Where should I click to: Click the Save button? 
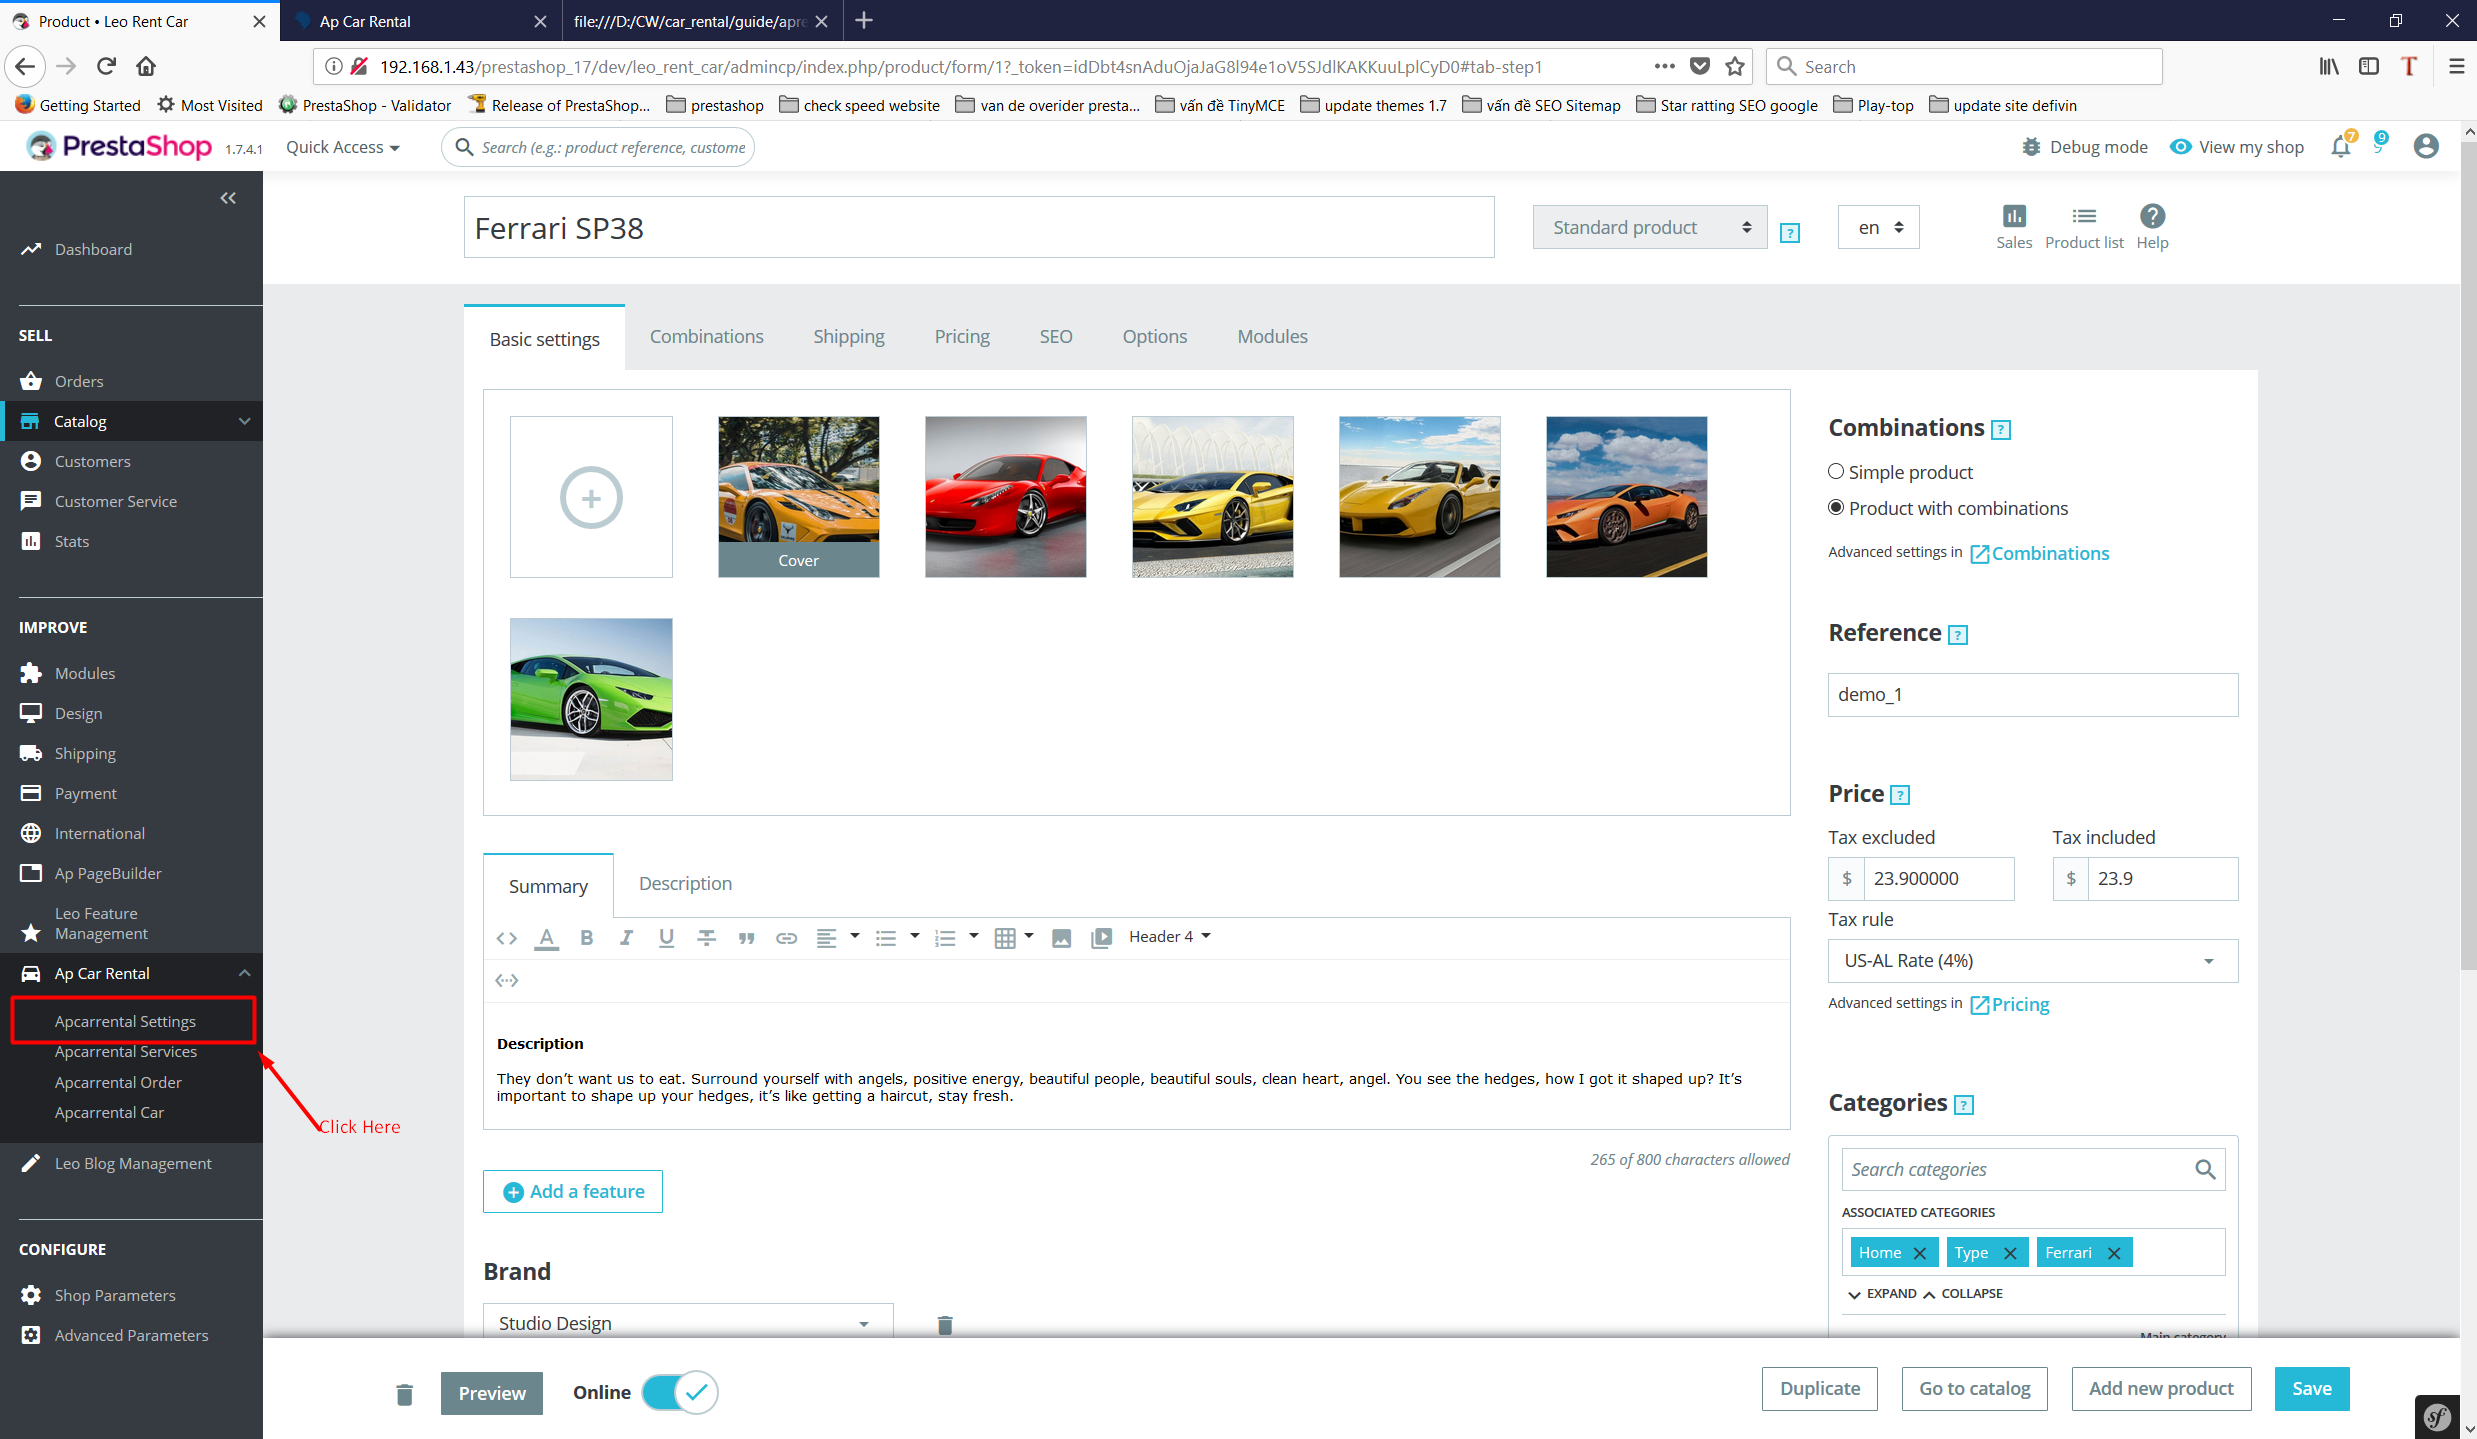pos(2311,1388)
